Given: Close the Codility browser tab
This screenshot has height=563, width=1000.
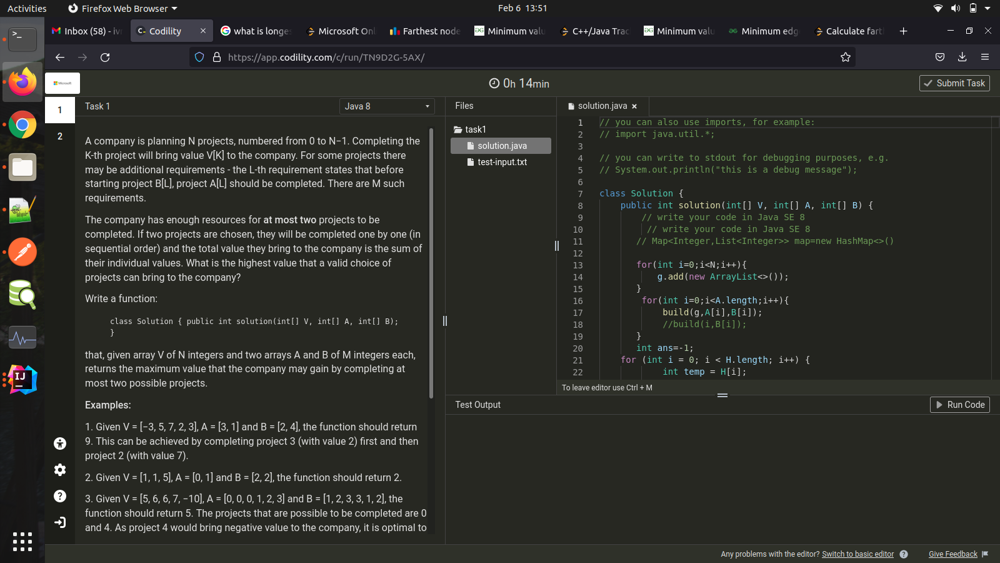Looking at the screenshot, I should (x=203, y=31).
